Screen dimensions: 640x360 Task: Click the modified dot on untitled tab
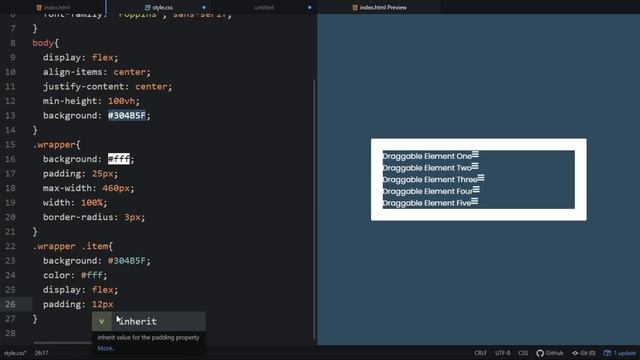tap(309, 7)
